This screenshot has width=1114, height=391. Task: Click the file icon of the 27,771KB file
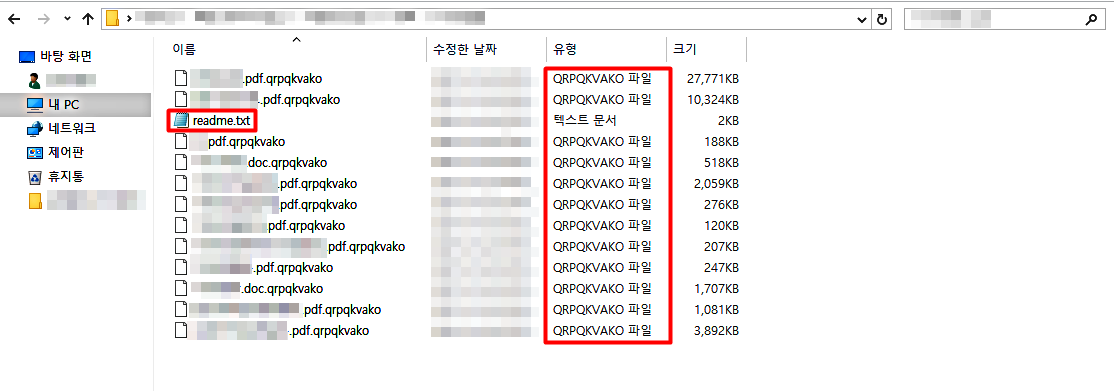click(x=180, y=78)
